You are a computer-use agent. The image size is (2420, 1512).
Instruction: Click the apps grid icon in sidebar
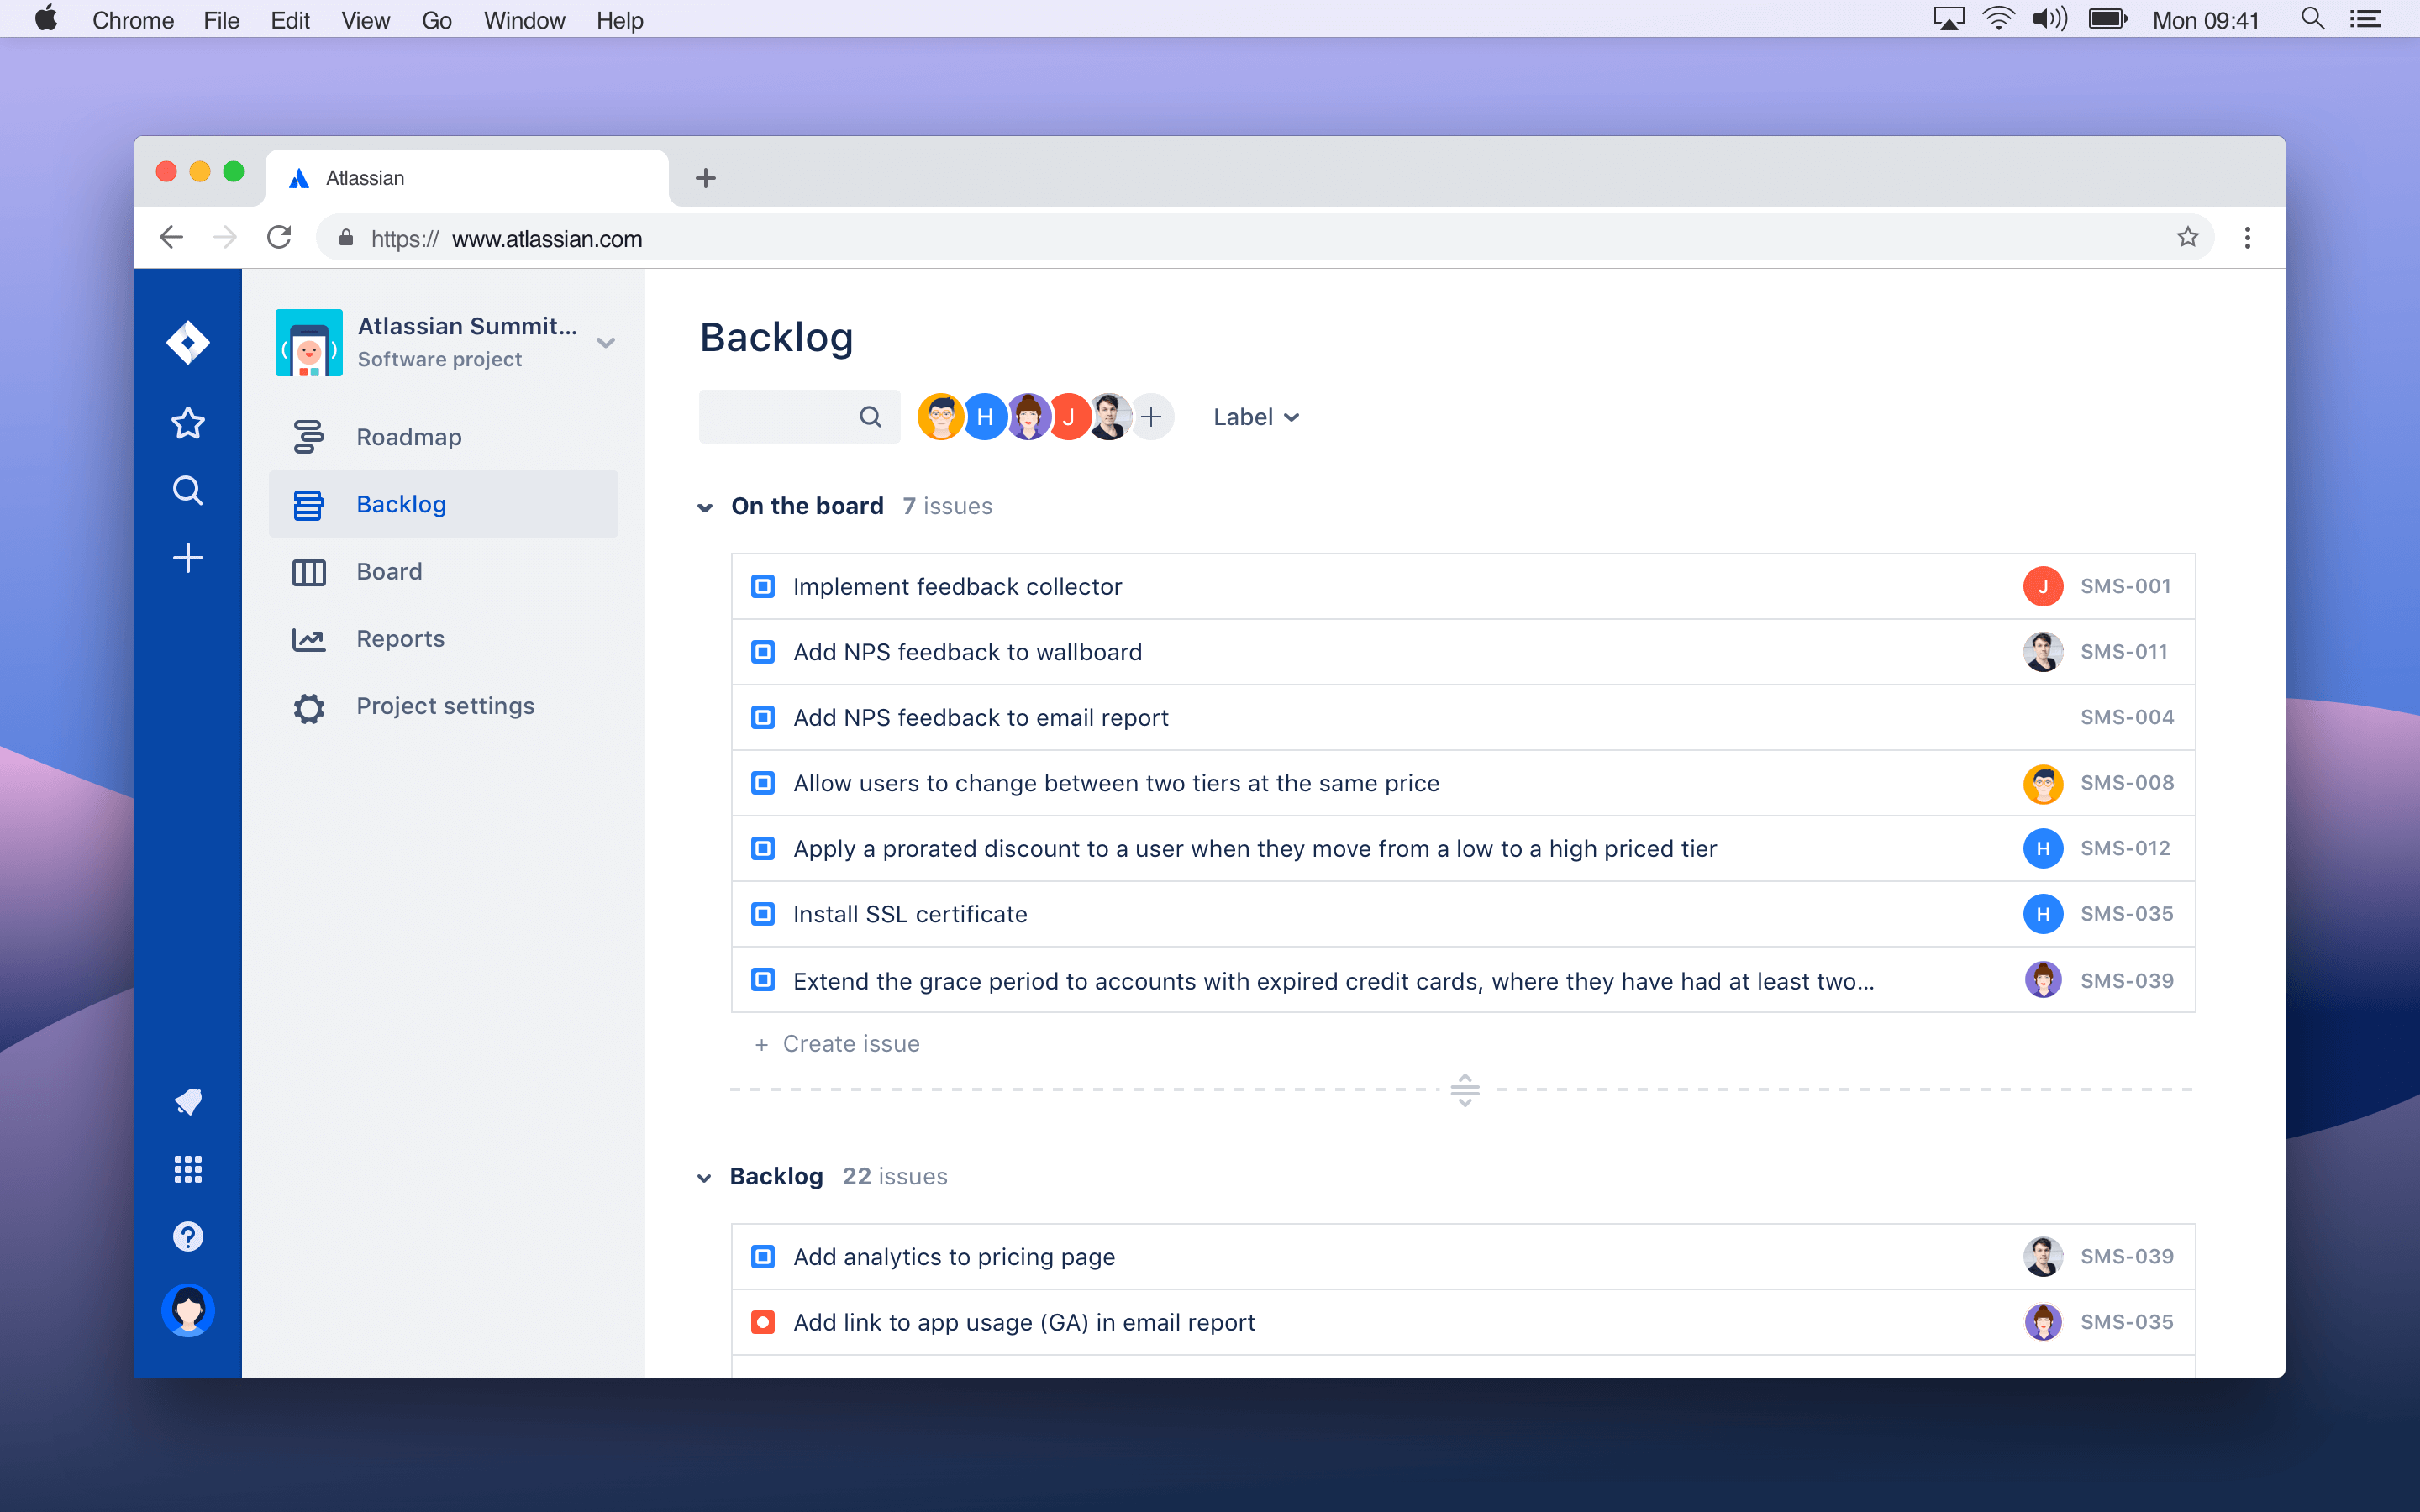click(188, 1168)
